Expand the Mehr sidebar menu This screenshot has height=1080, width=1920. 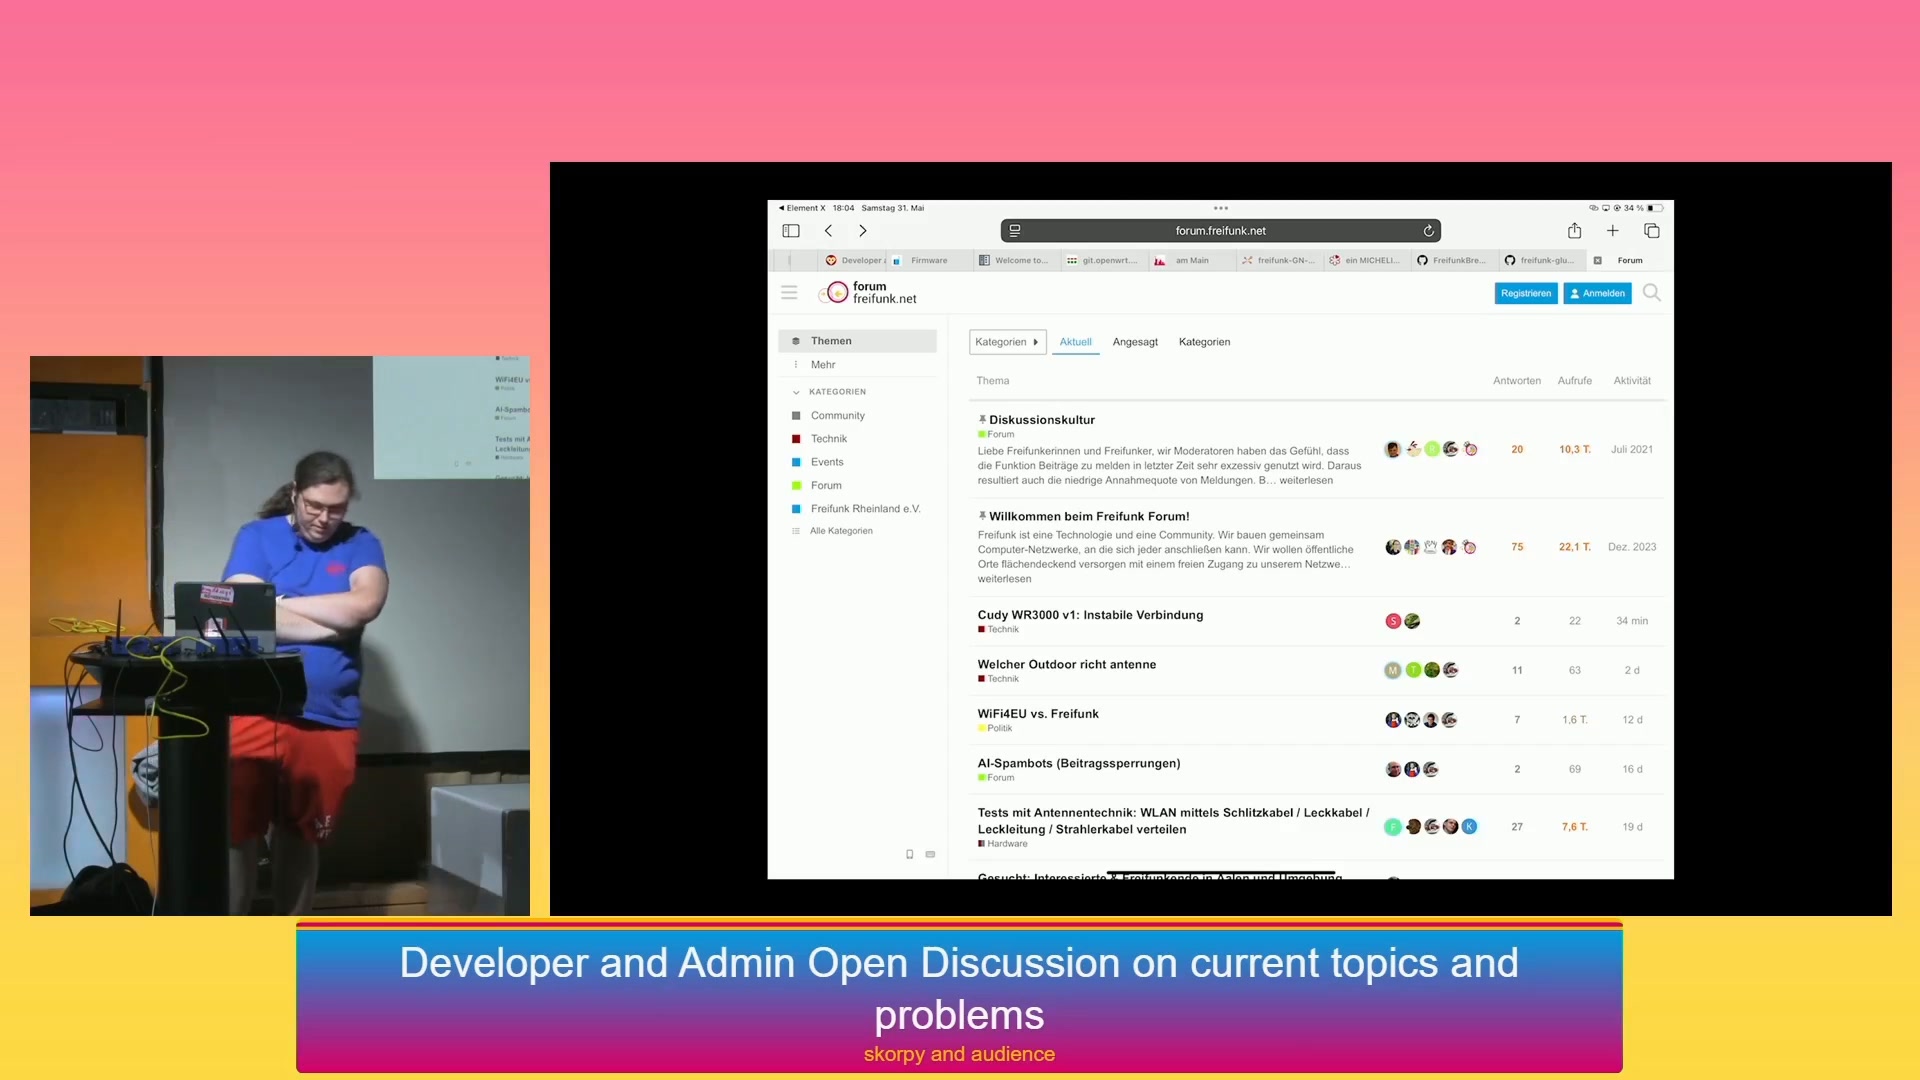tap(822, 365)
